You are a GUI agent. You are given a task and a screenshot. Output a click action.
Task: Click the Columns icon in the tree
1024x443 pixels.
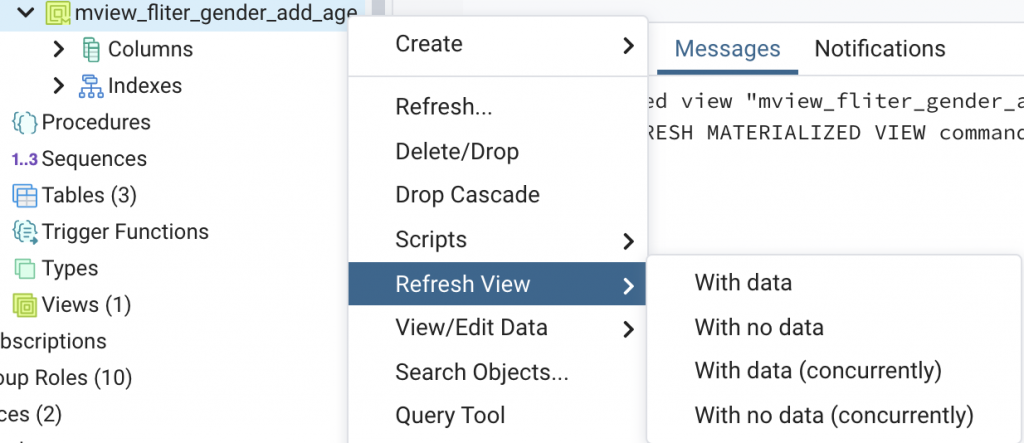(x=92, y=49)
